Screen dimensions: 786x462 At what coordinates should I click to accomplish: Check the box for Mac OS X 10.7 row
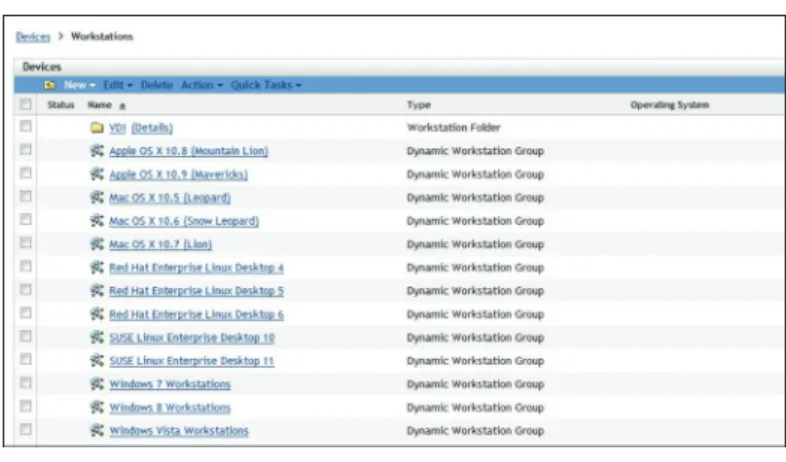coord(26,243)
